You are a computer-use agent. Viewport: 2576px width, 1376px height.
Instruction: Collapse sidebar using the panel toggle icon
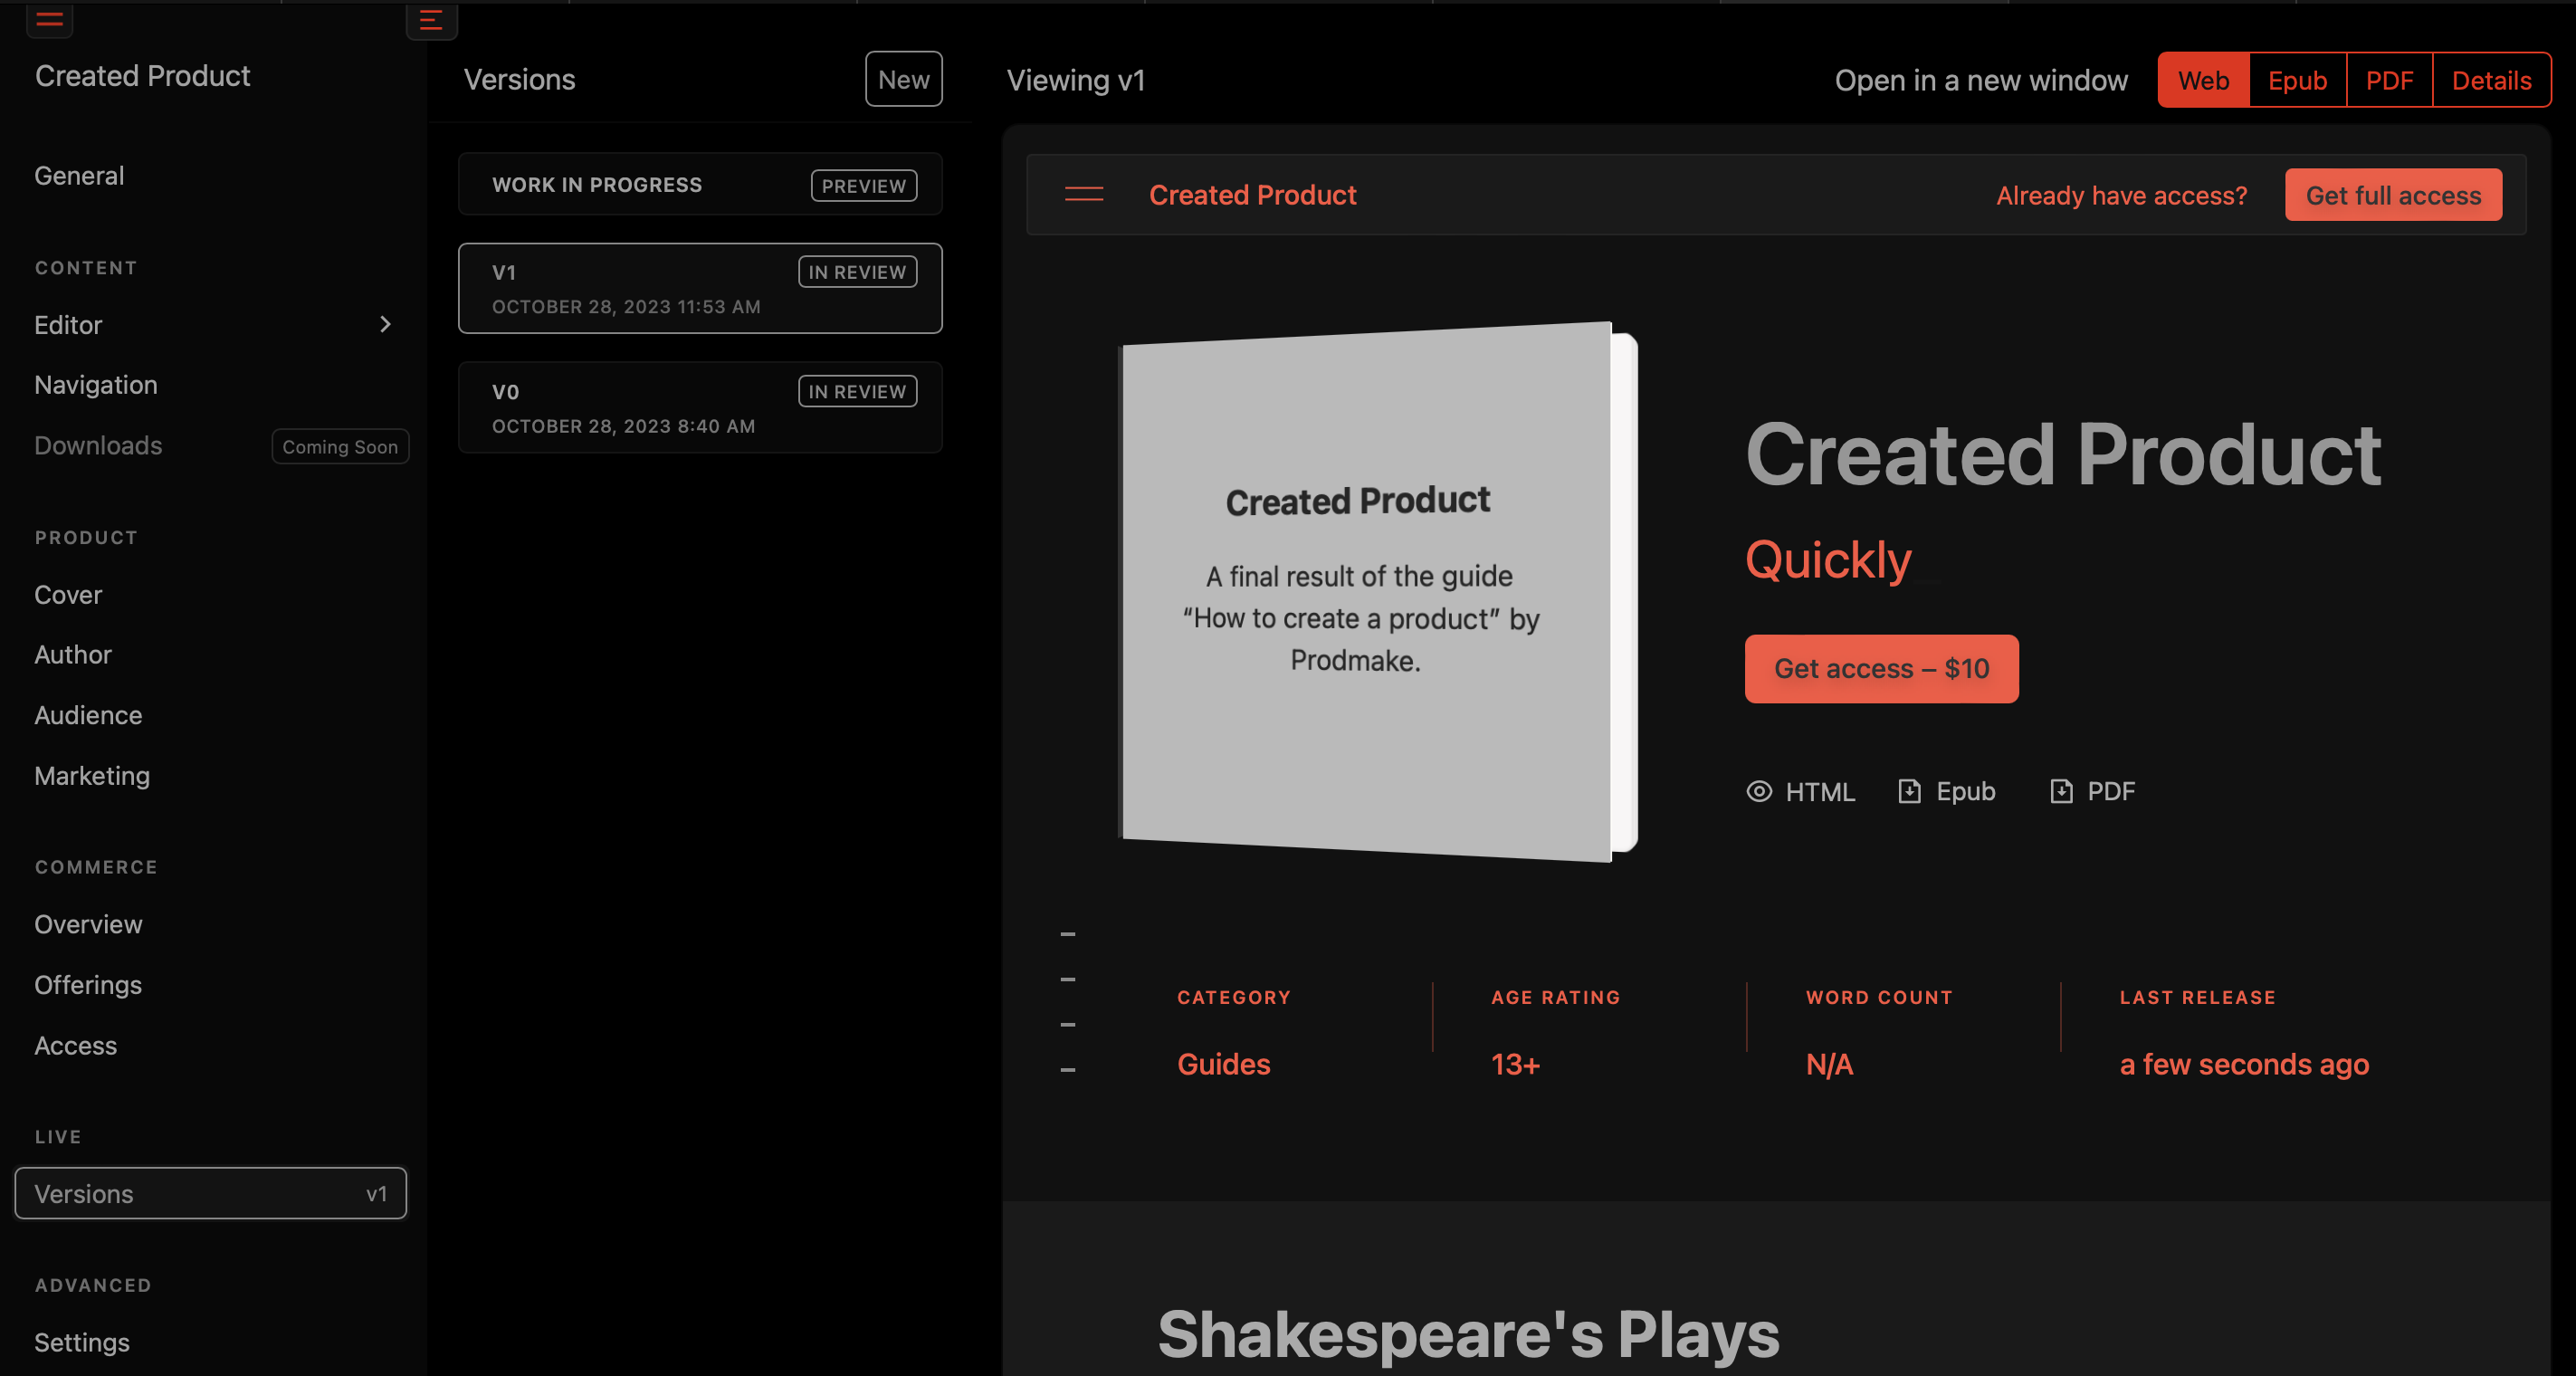pyautogui.click(x=431, y=19)
